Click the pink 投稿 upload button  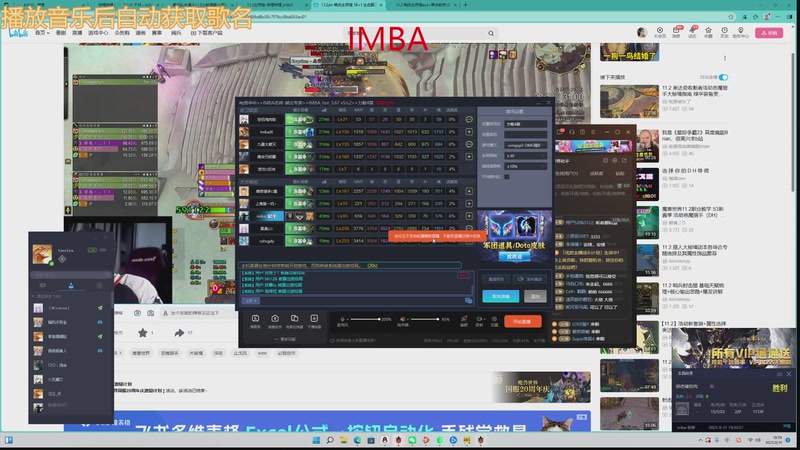(x=769, y=33)
